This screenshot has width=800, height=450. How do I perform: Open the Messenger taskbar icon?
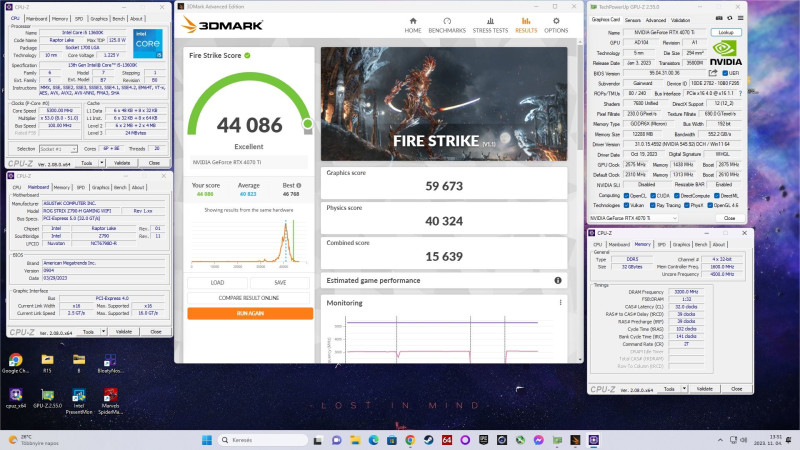click(539, 440)
